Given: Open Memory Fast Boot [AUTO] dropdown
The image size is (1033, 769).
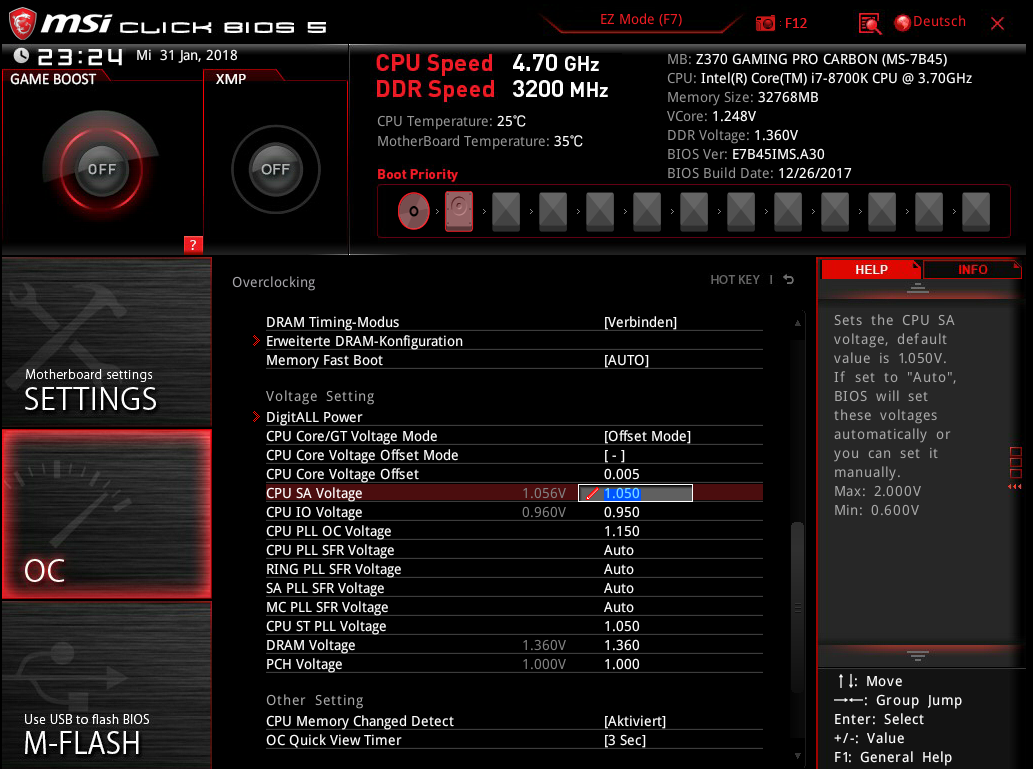Looking at the screenshot, I should click(x=626, y=360).
